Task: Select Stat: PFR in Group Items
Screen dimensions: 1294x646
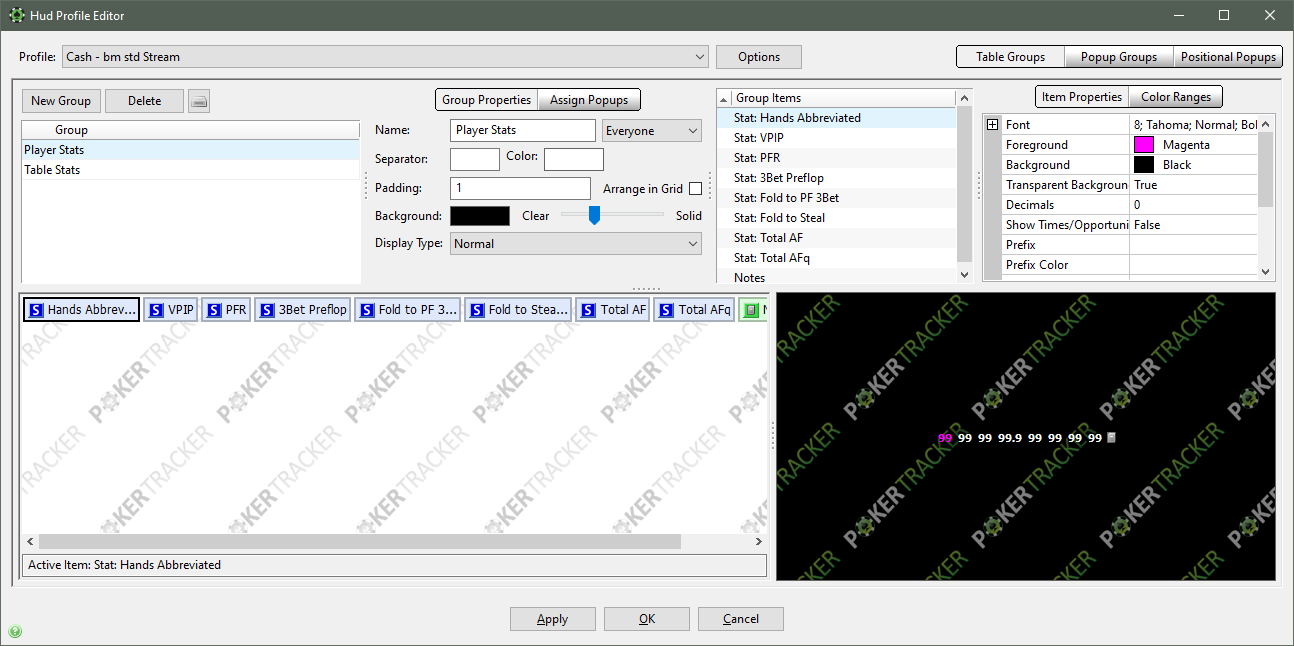Action: tap(837, 158)
